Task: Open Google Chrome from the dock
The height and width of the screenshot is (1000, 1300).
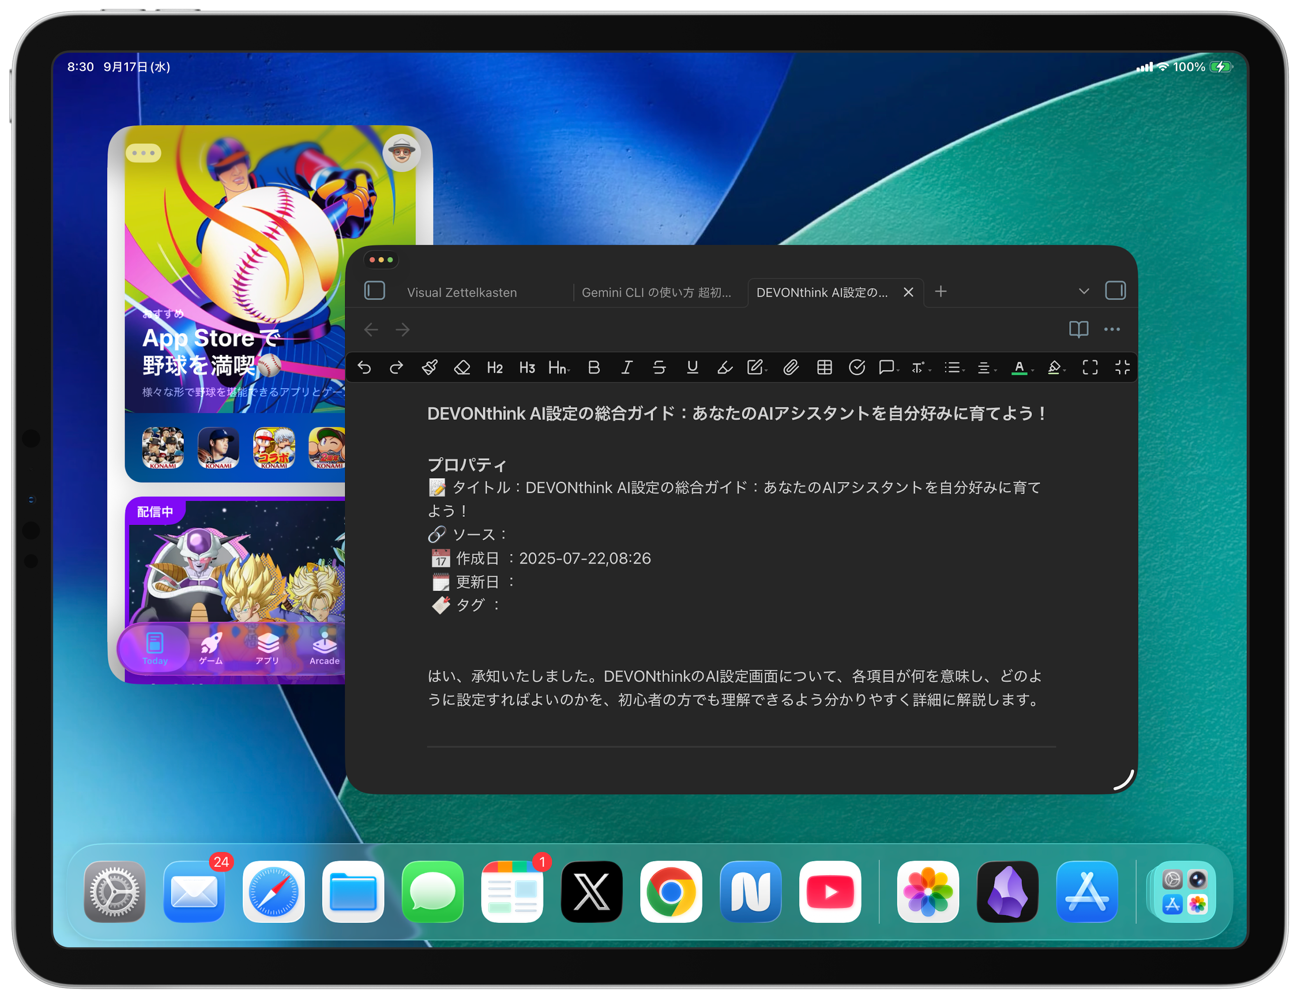Action: point(670,892)
